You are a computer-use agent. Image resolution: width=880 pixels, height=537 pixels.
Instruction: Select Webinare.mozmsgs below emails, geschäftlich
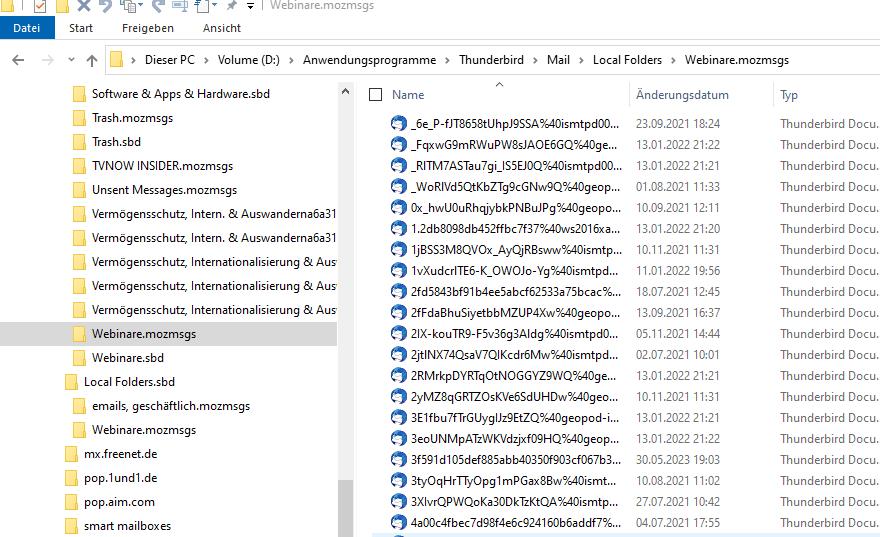click(x=144, y=430)
